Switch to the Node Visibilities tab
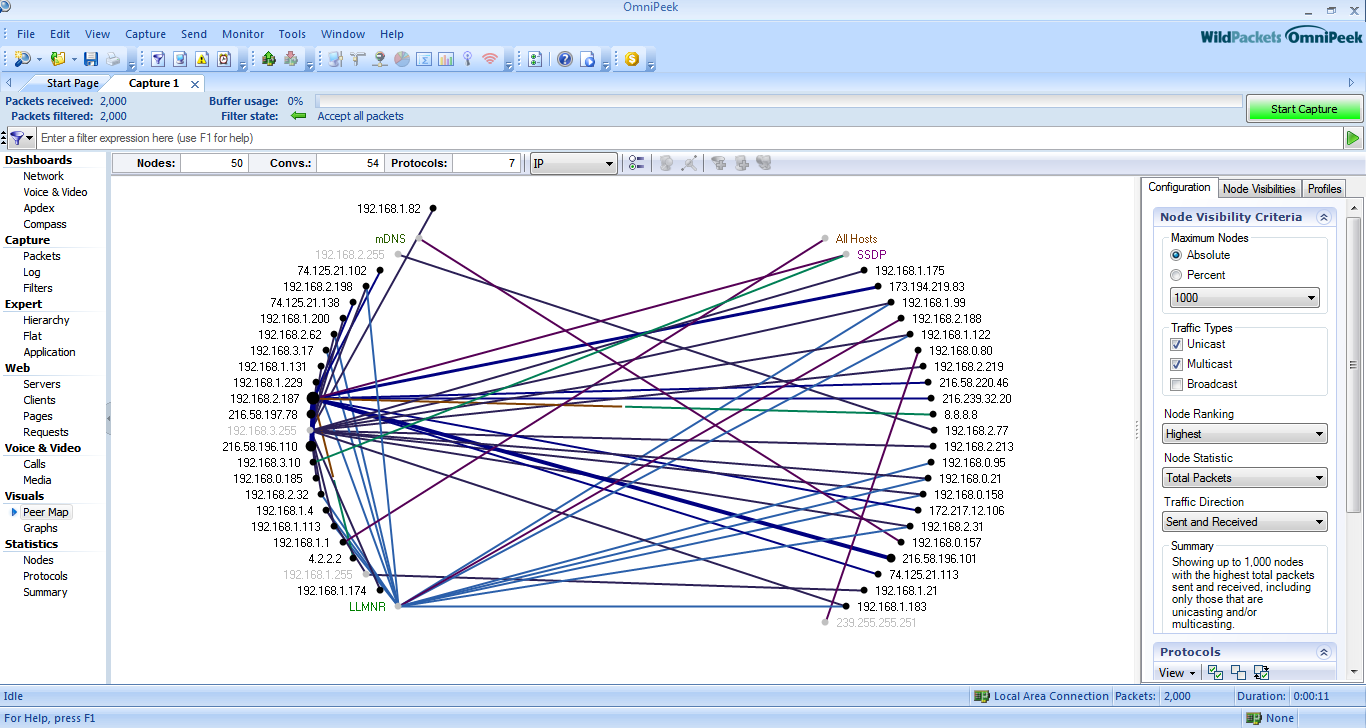The height and width of the screenshot is (728, 1366). point(1259,188)
